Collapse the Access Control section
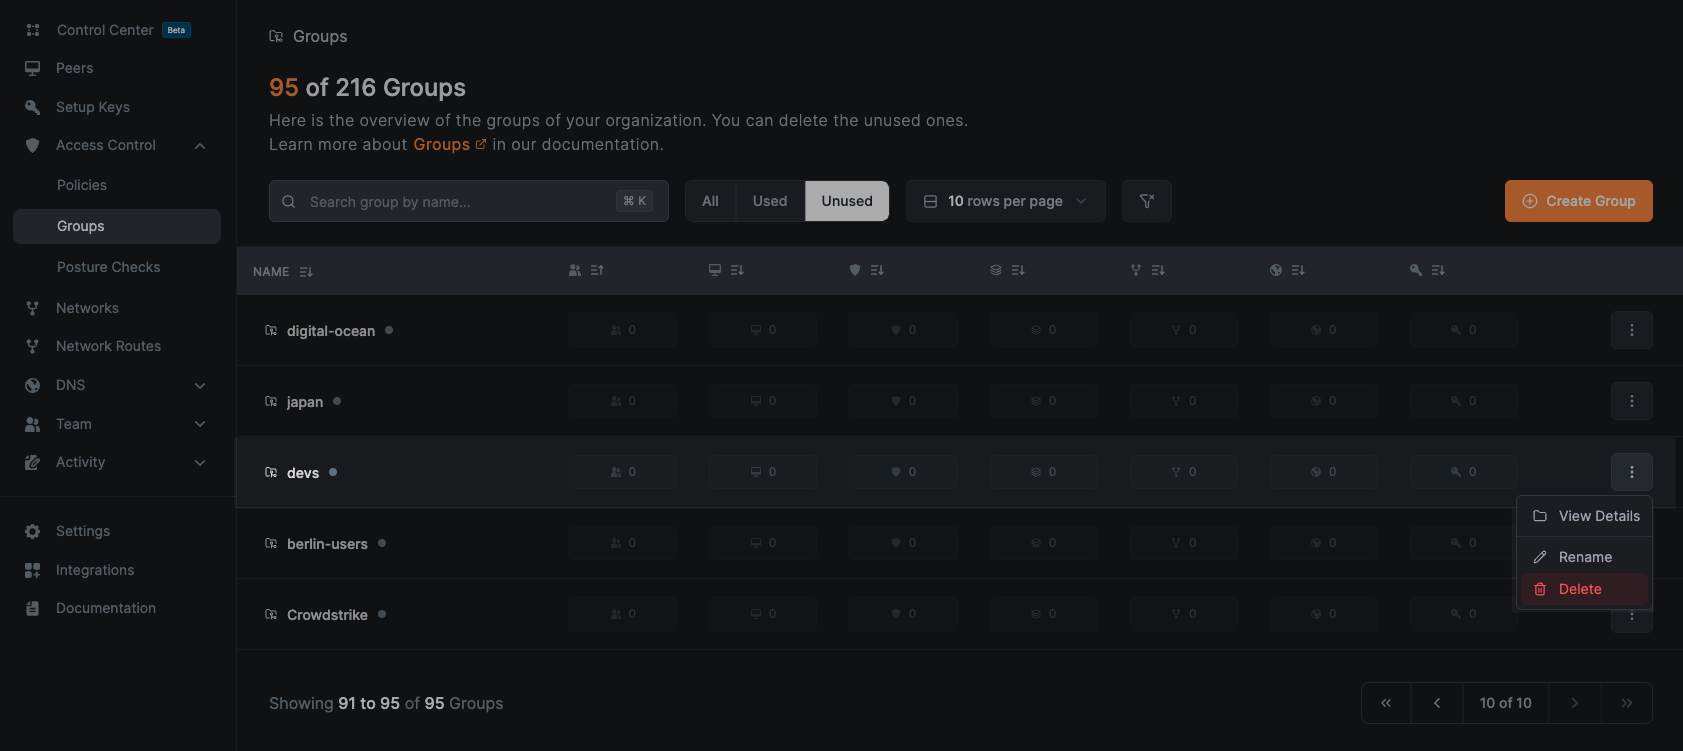The width and height of the screenshot is (1683, 751). pos(200,146)
